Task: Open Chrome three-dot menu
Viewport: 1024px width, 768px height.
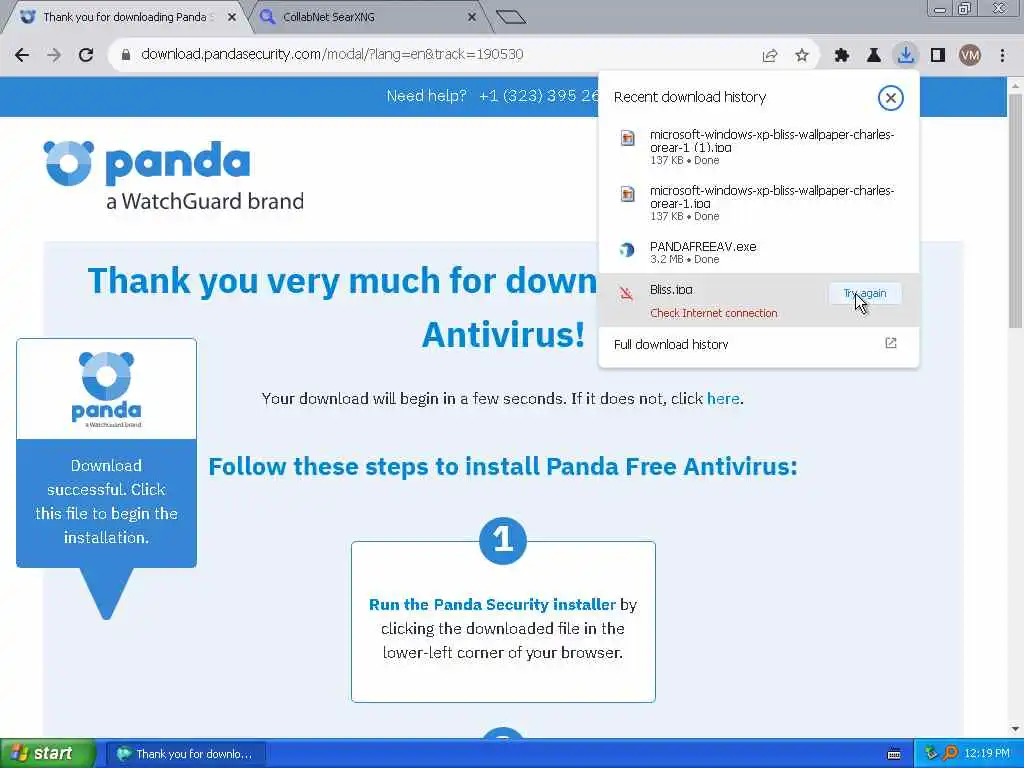Action: (x=1002, y=56)
